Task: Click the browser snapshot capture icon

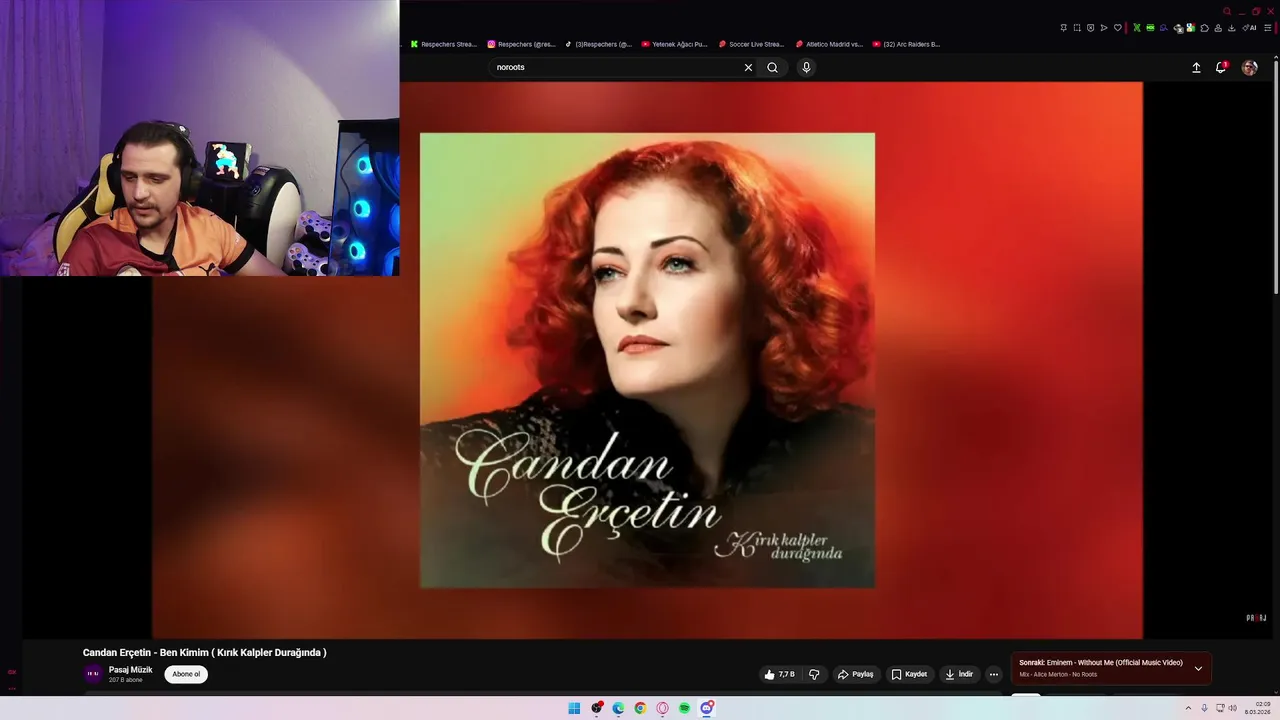Action: pos(1077,28)
